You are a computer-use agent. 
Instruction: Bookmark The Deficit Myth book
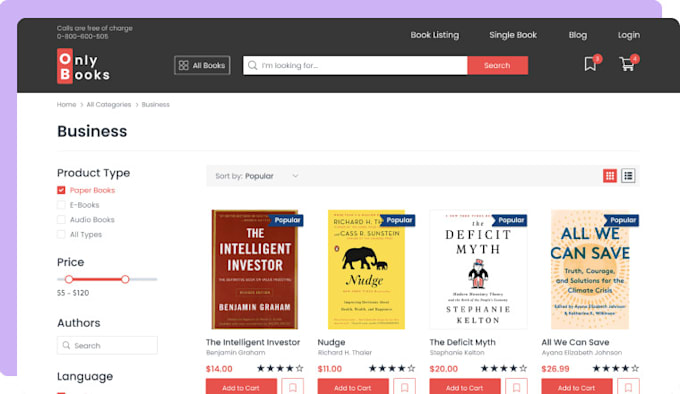point(517,387)
